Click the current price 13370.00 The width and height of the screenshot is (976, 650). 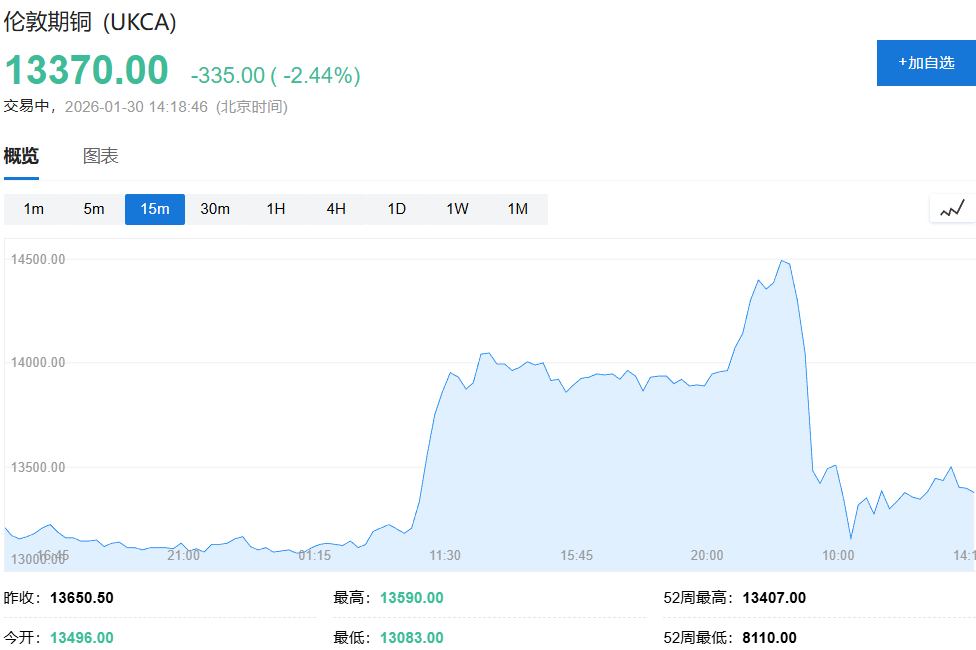pos(84,70)
